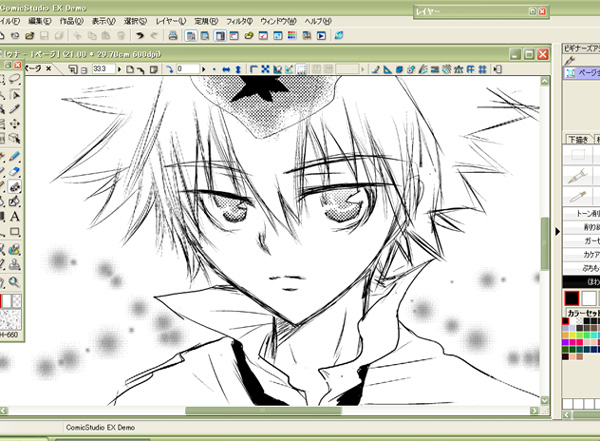600x441 pixels.
Task: Open the ウィンドウ(W) Window menu
Action: (x=278, y=21)
